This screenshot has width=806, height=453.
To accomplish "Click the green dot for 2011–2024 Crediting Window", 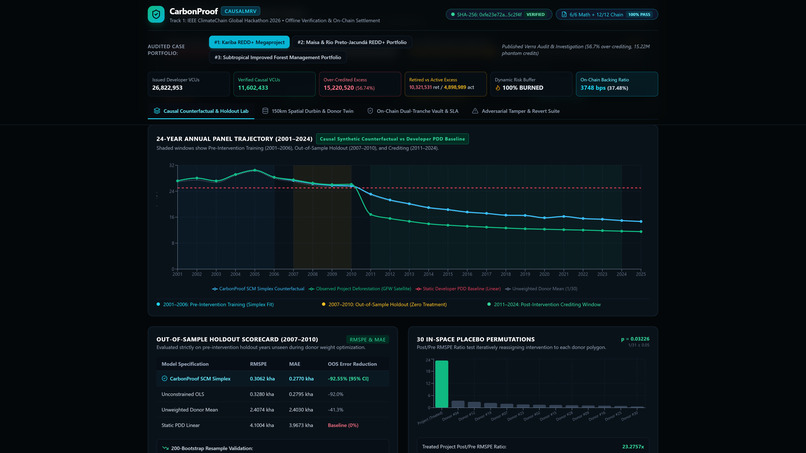I will pos(489,304).
